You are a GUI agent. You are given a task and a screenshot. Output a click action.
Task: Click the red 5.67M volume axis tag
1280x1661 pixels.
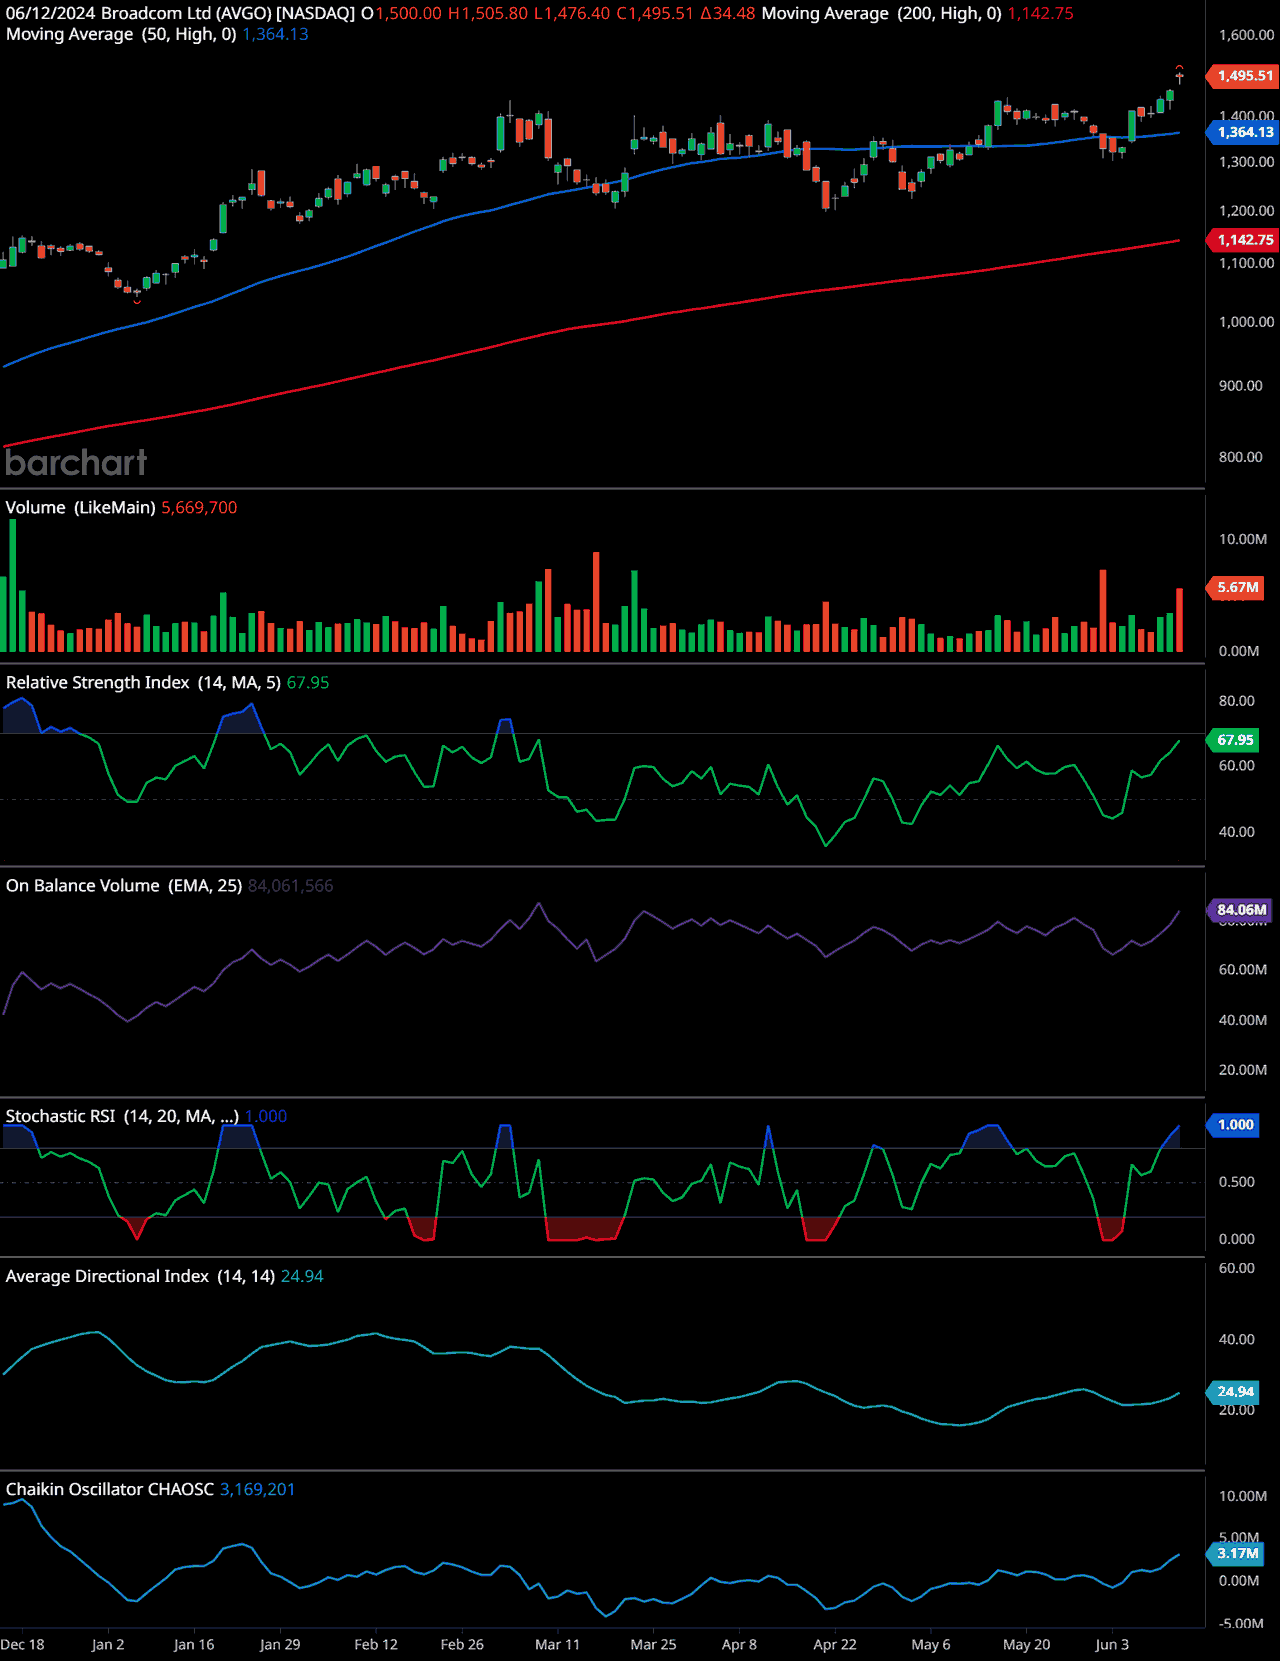tap(1237, 588)
